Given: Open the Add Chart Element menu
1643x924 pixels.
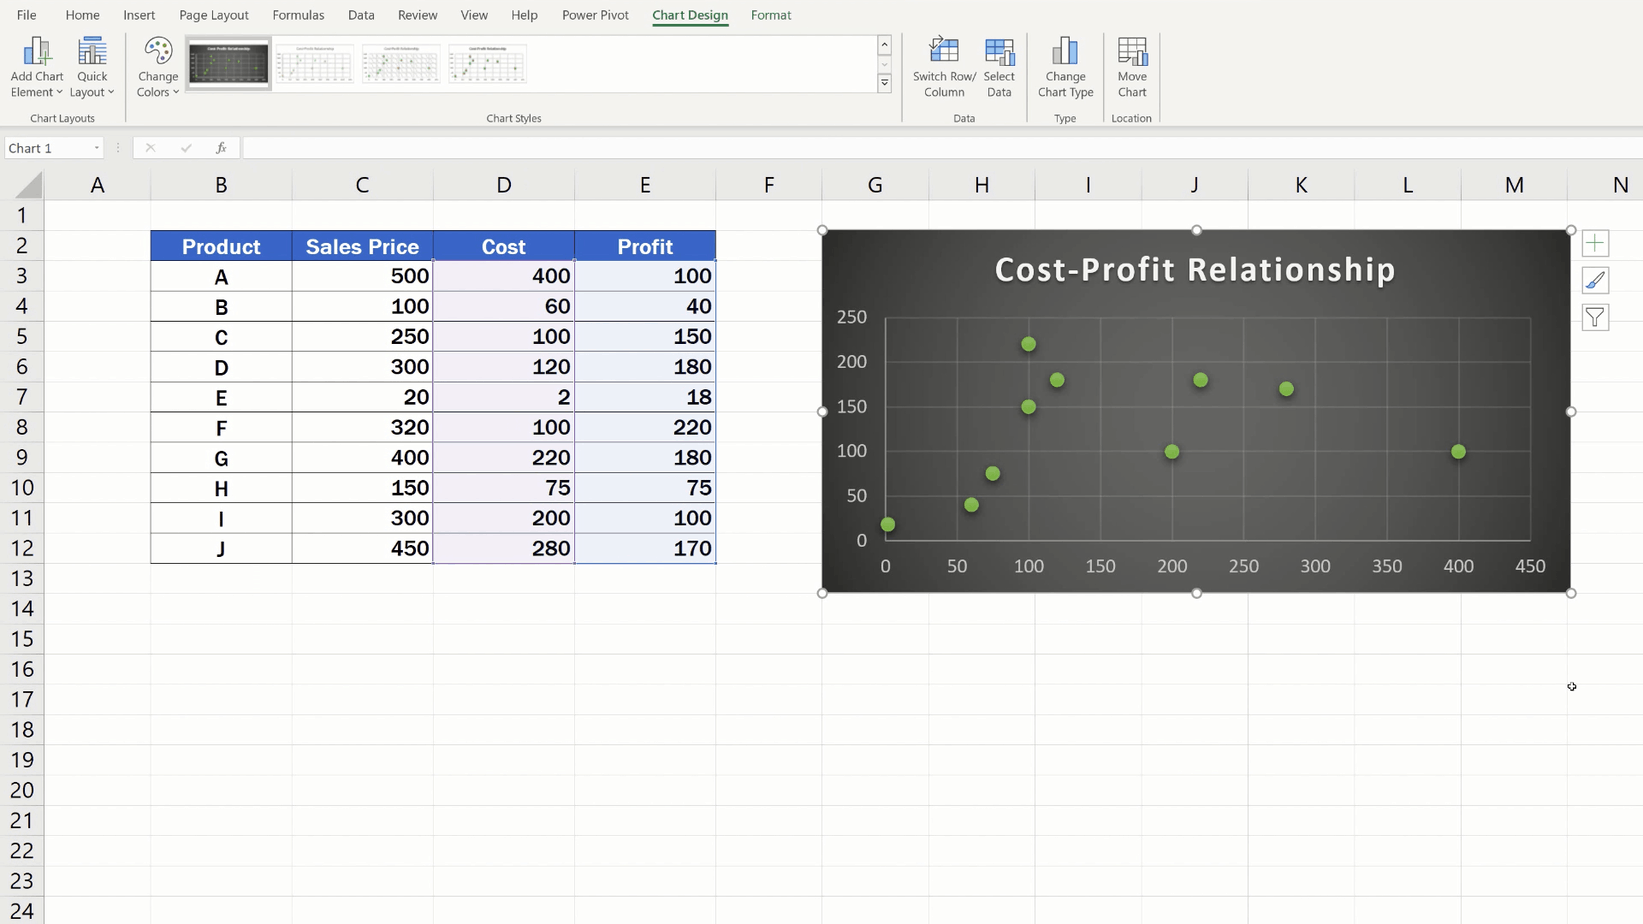Looking at the screenshot, I should point(36,67).
